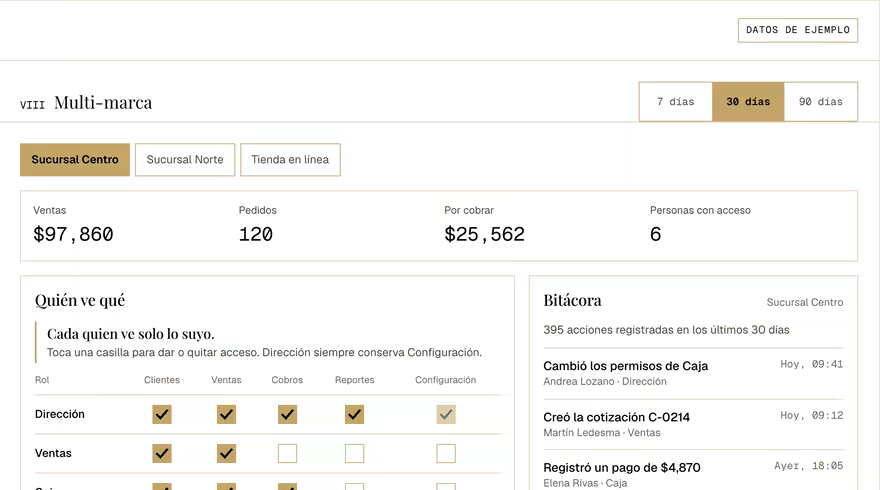Open the log entry Cambió los permisos de Caja
The image size is (880, 490).
click(693, 373)
